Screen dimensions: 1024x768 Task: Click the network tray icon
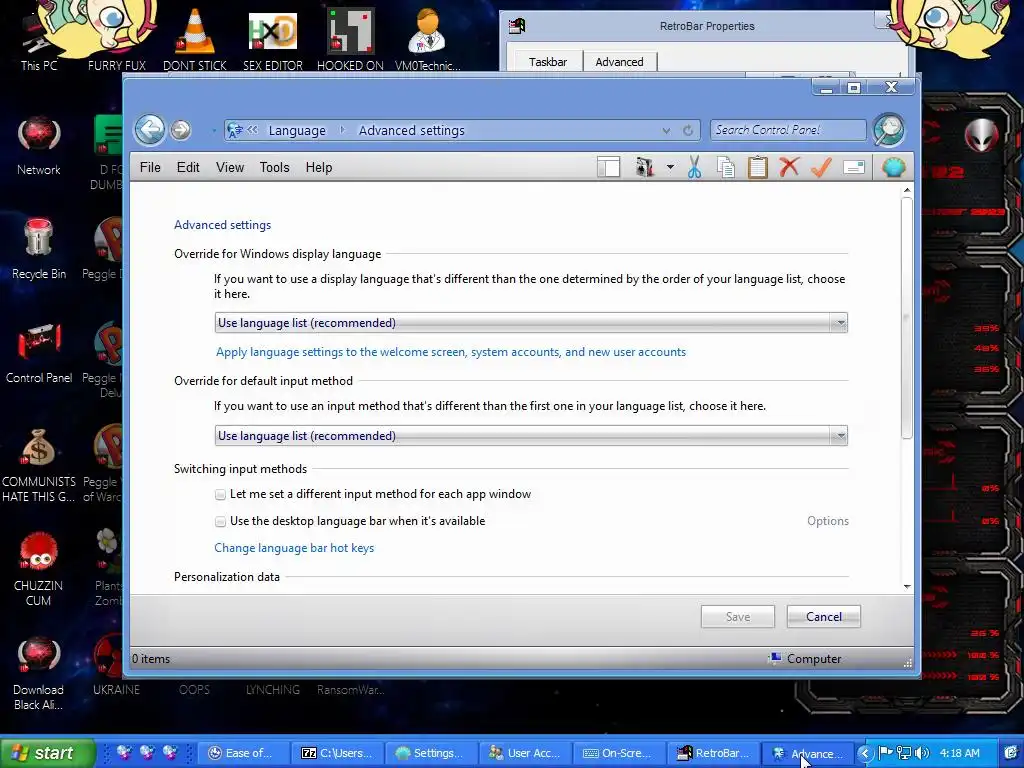(904, 753)
